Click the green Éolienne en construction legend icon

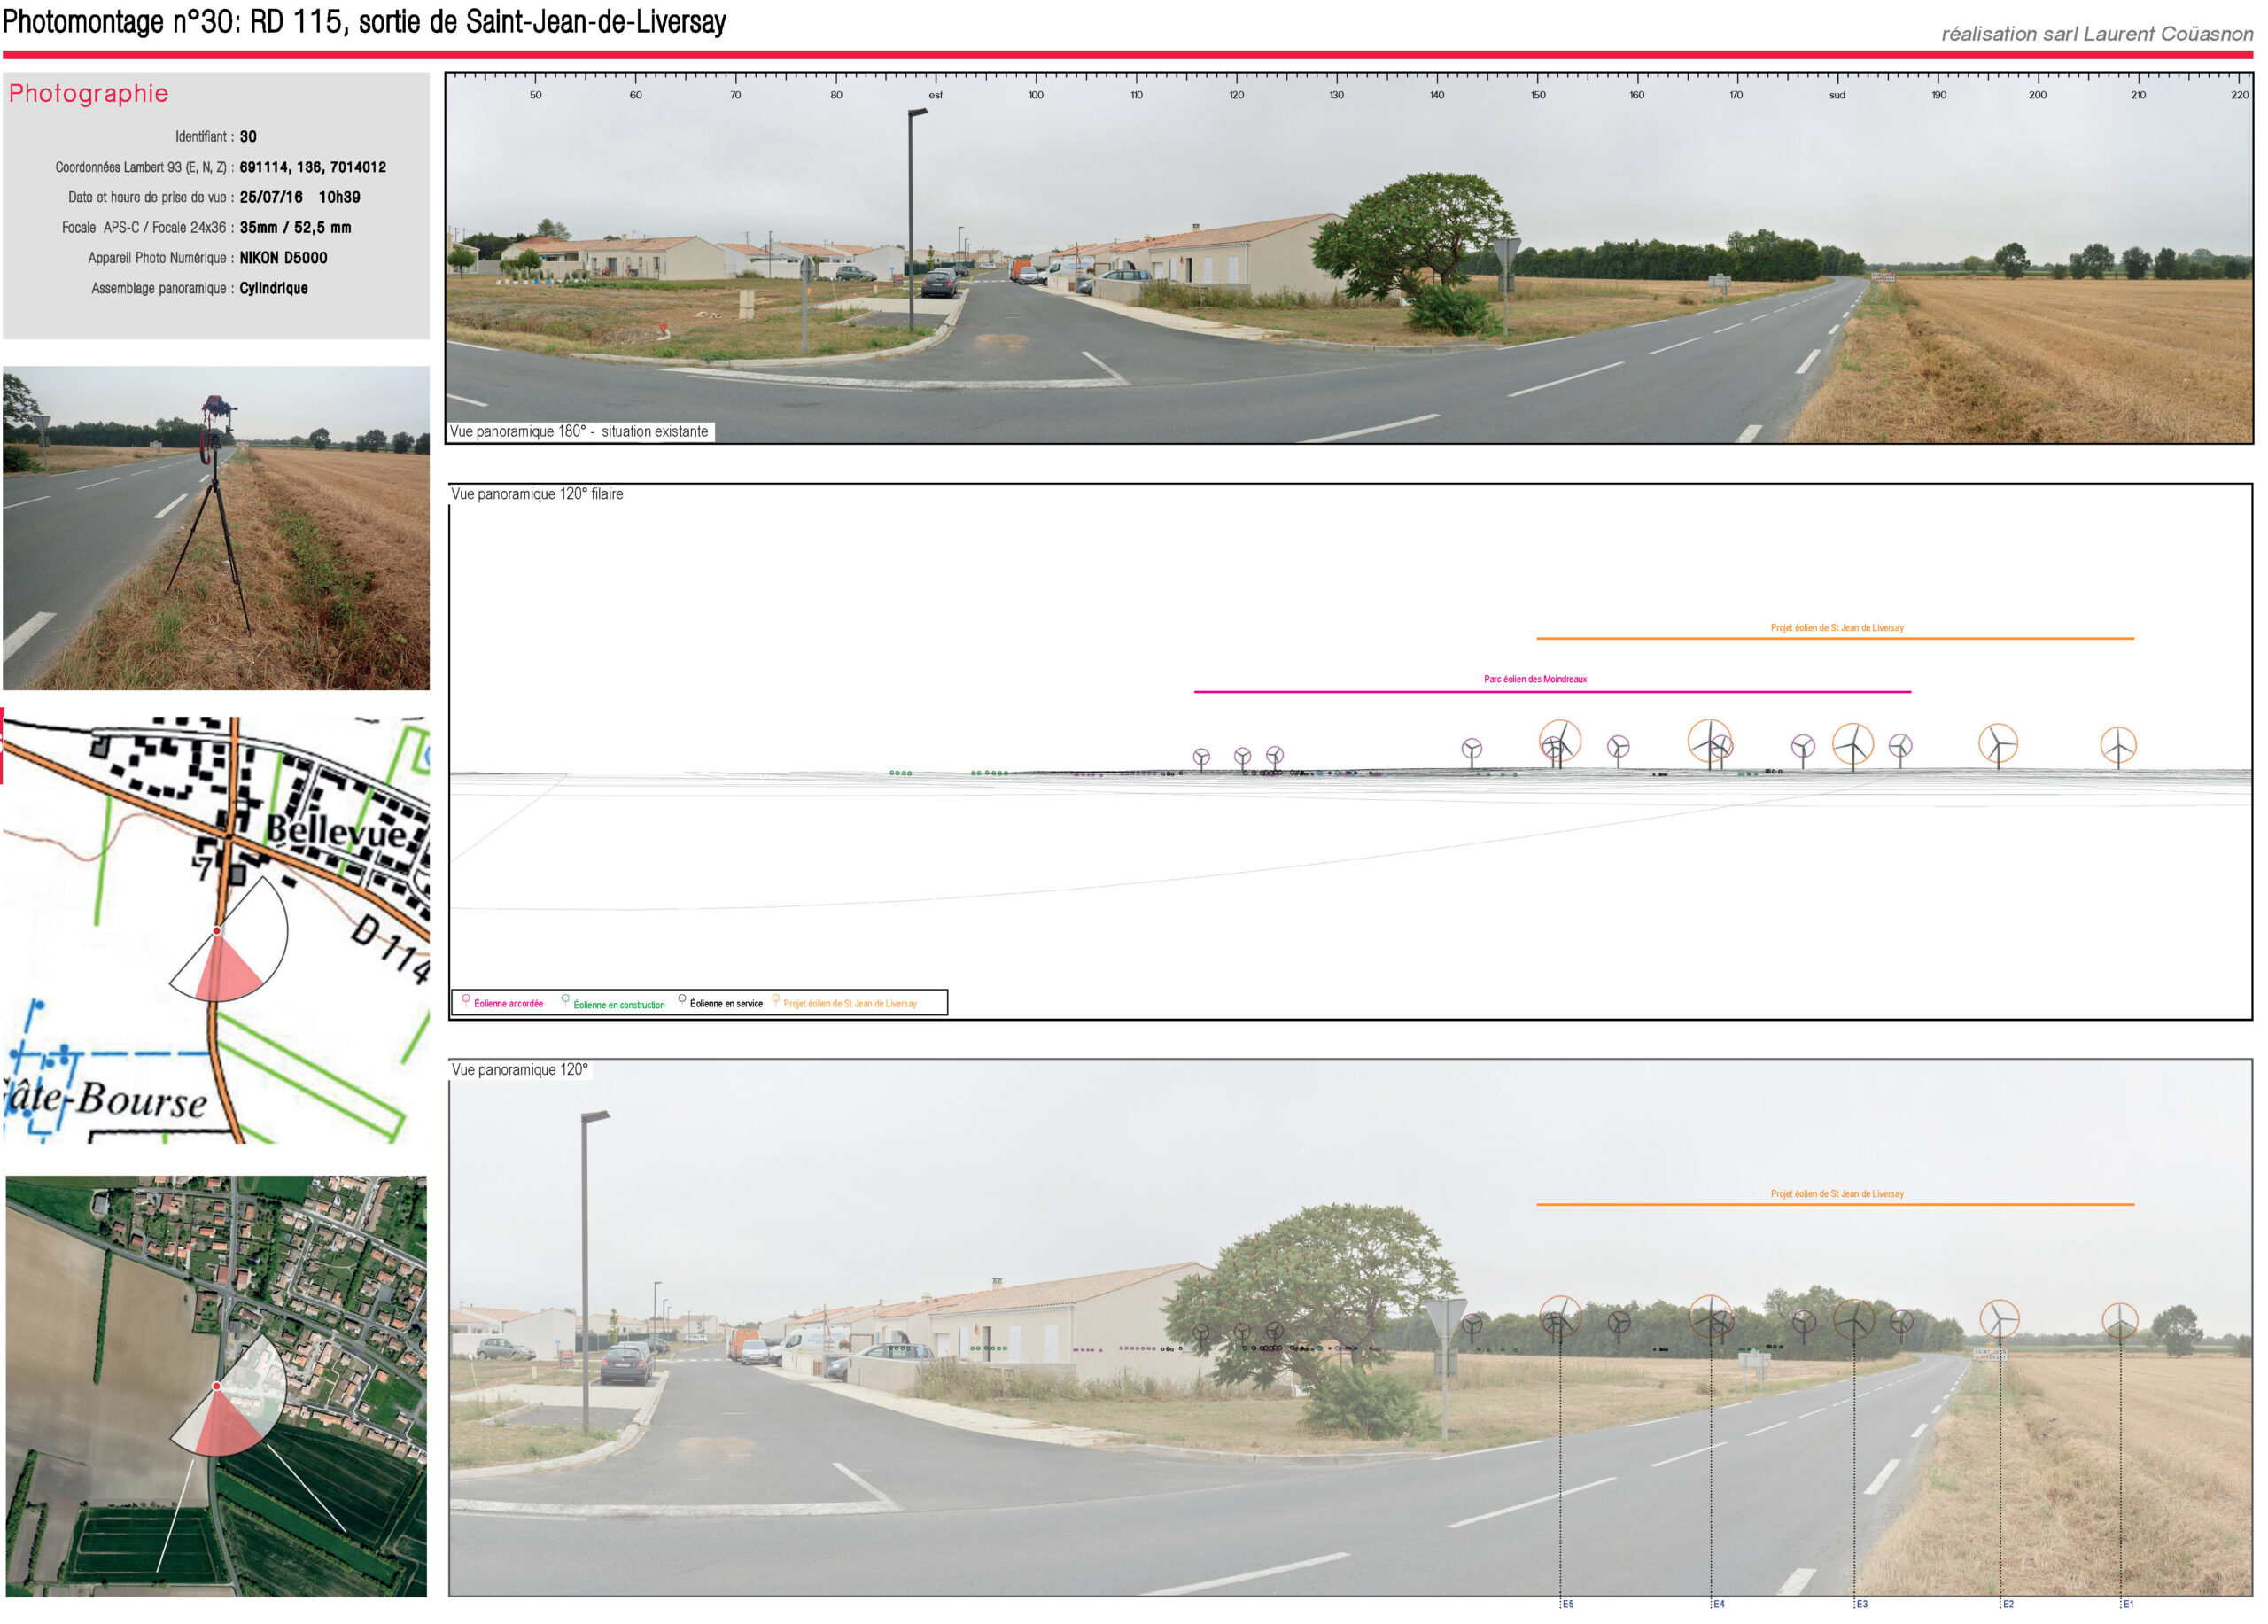pos(566,1001)
